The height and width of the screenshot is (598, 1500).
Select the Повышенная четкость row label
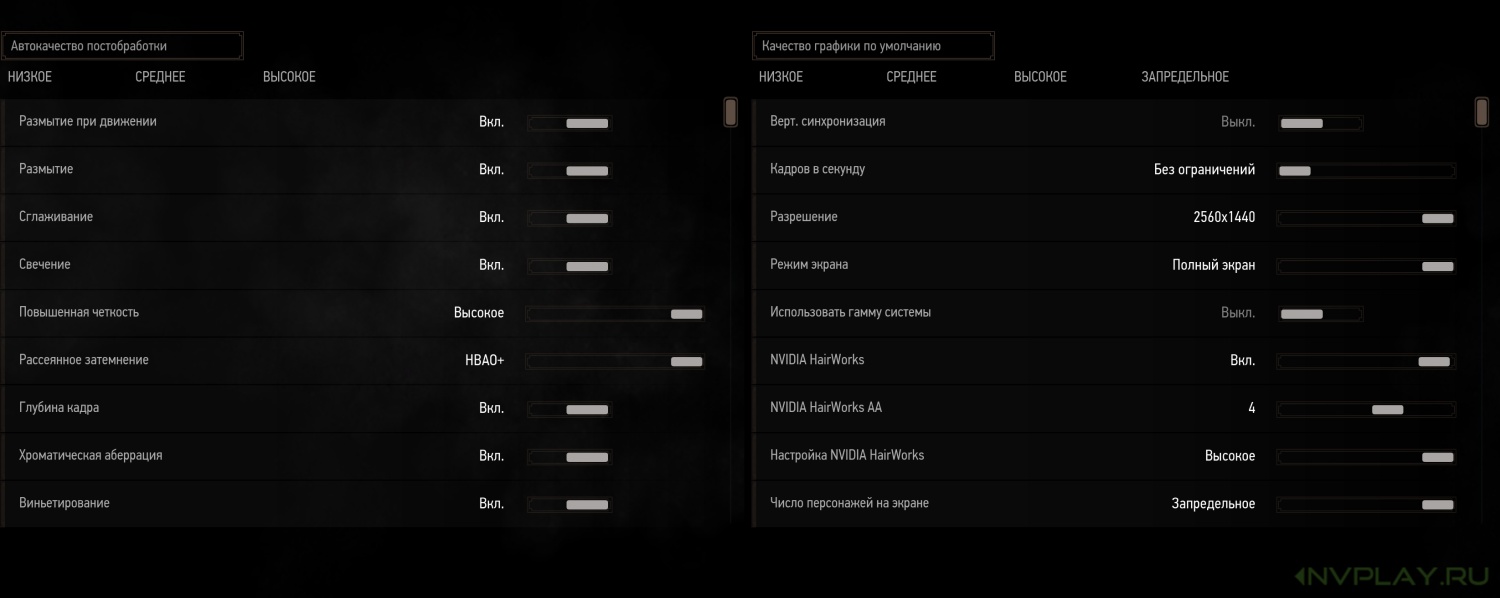[79, 312]
